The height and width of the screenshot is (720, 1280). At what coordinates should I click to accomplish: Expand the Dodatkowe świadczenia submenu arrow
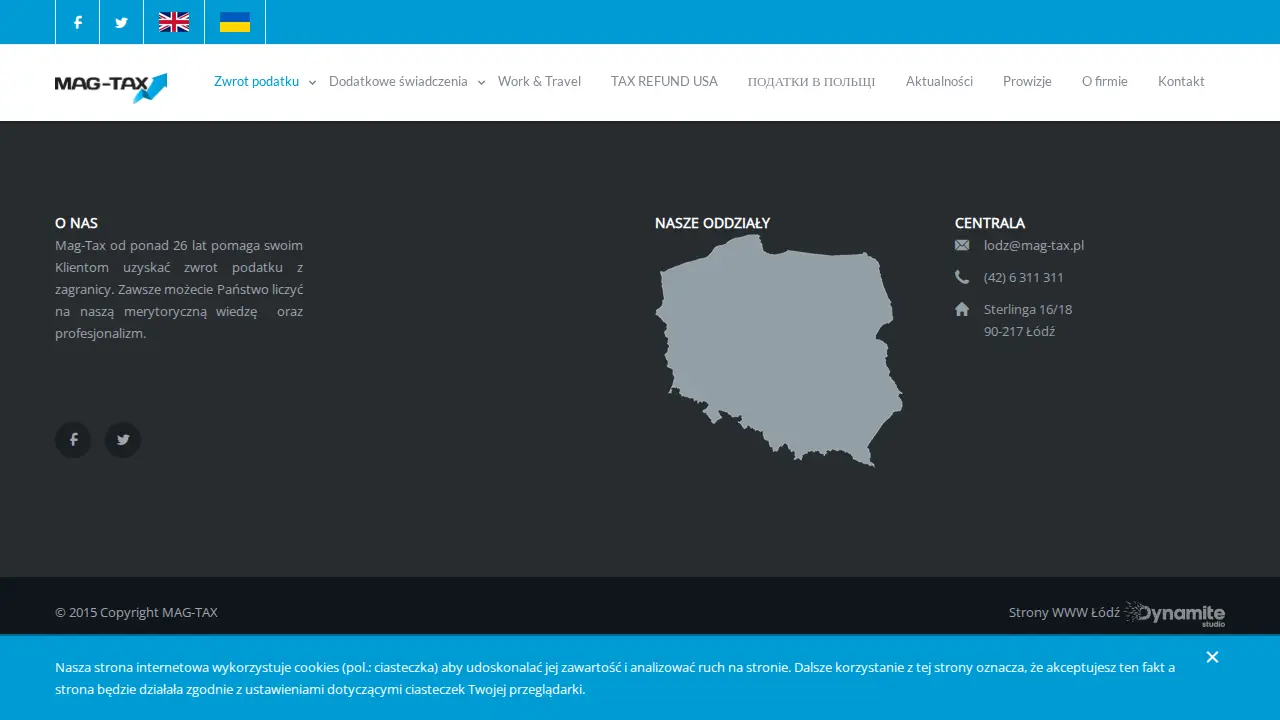click(x=481, y=82)
